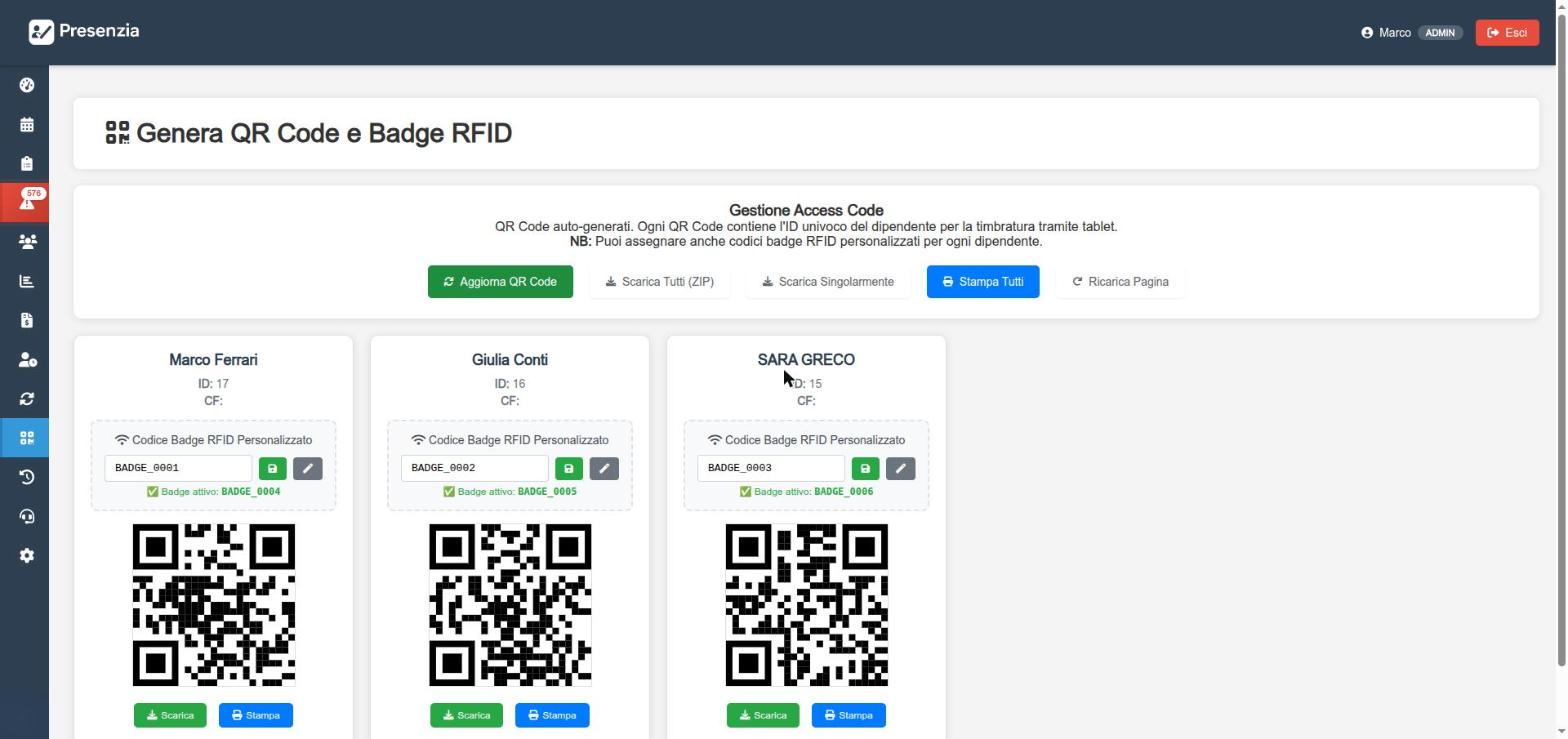Open the calendar icon in sidebar
Screen dimensions: 1568x739
(x=27, y=125)
